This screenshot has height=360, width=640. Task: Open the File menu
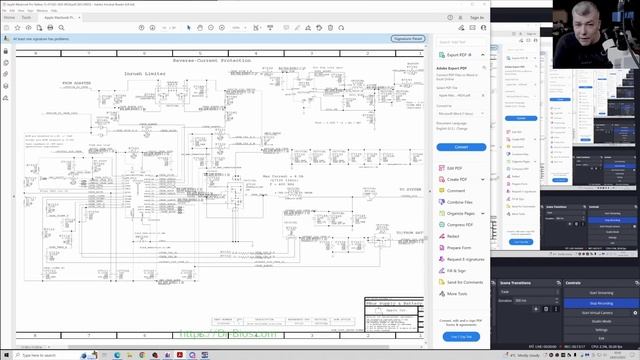(4, 11)
